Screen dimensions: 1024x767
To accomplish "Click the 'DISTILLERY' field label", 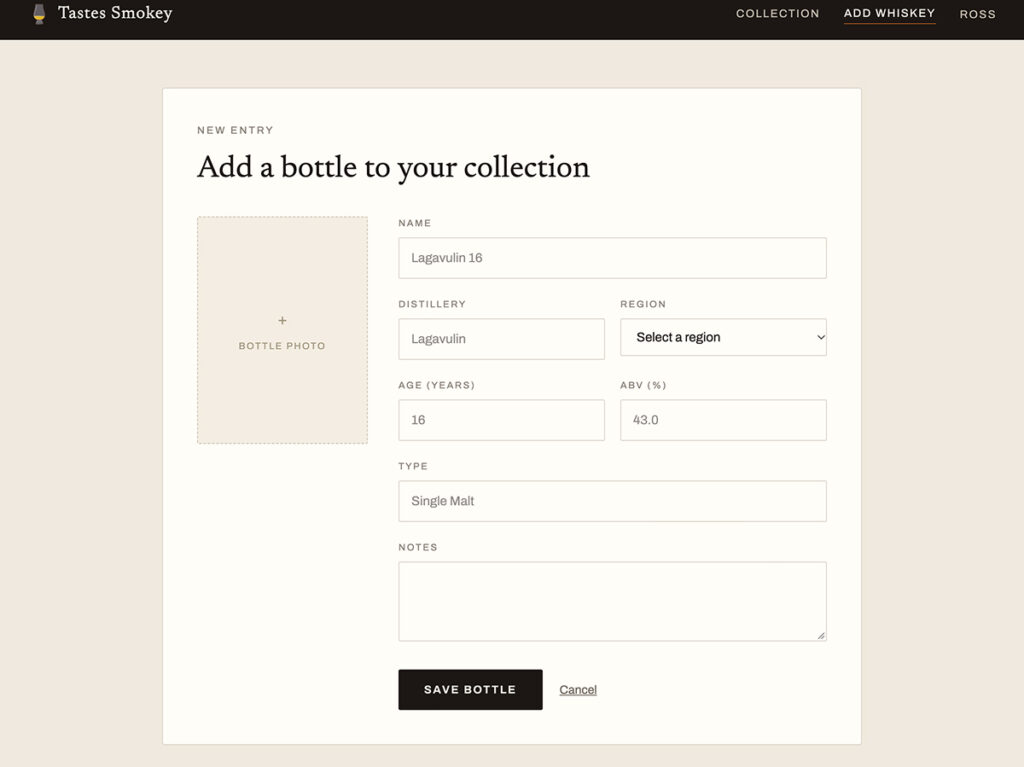I will pos(432,304).
